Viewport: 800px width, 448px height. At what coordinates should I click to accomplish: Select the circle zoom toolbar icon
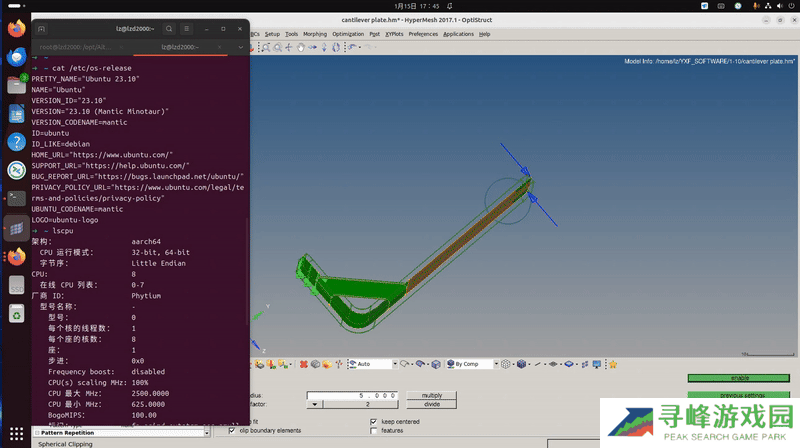(266, 47)
